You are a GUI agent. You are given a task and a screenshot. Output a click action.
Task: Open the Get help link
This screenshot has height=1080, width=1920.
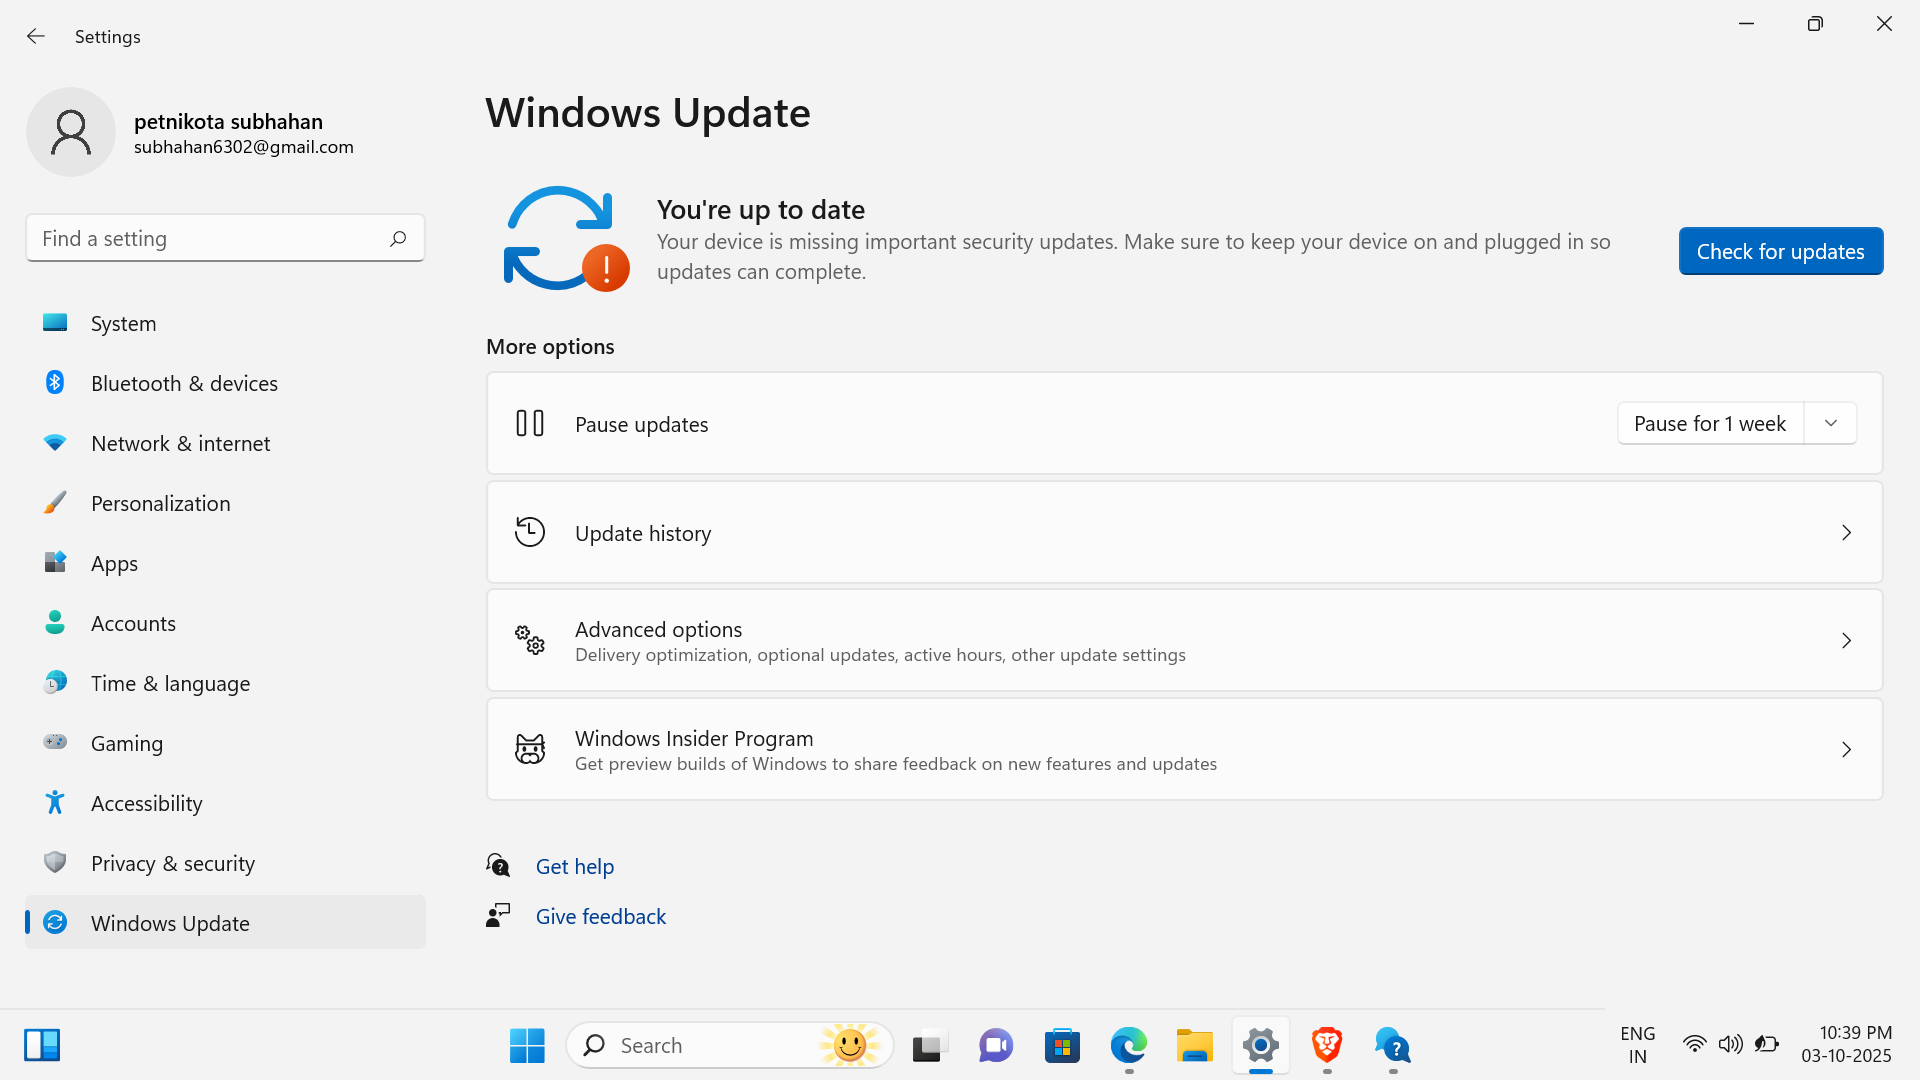click(x=575, y=866)
